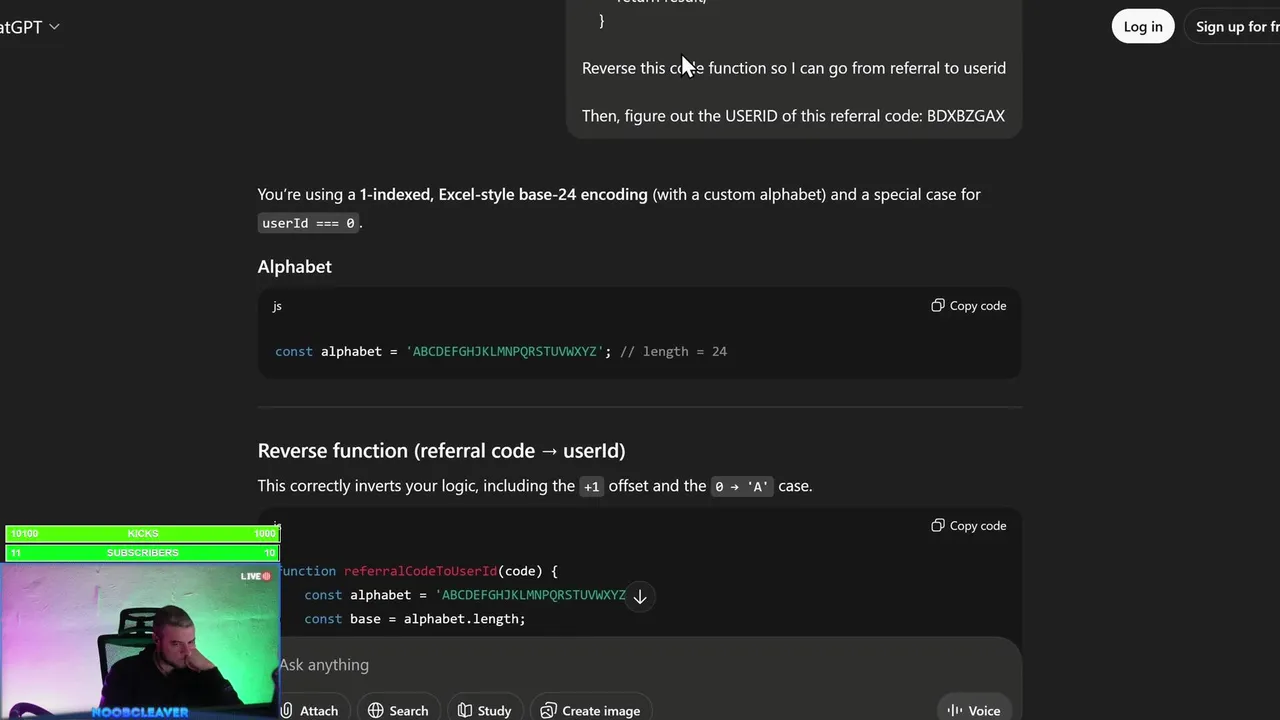Start Voice mode
Viewport: 1280px width, 720px height.
[973, 710]
